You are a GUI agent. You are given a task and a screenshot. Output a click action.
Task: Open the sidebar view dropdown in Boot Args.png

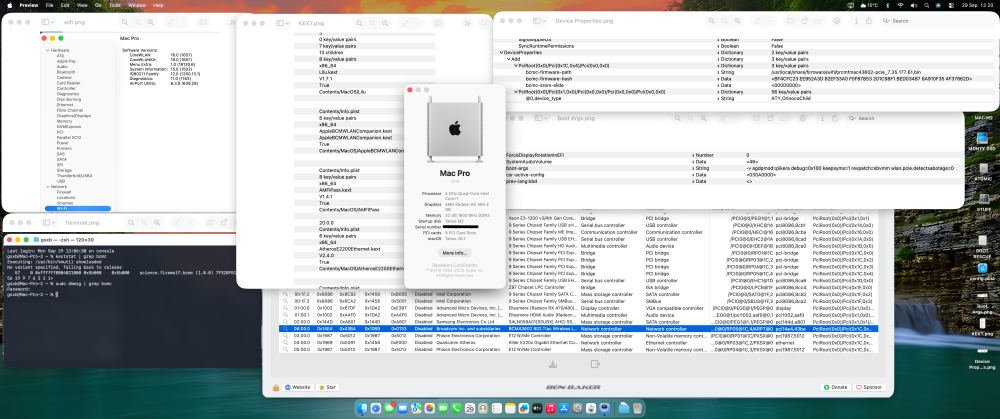[540, 118]
